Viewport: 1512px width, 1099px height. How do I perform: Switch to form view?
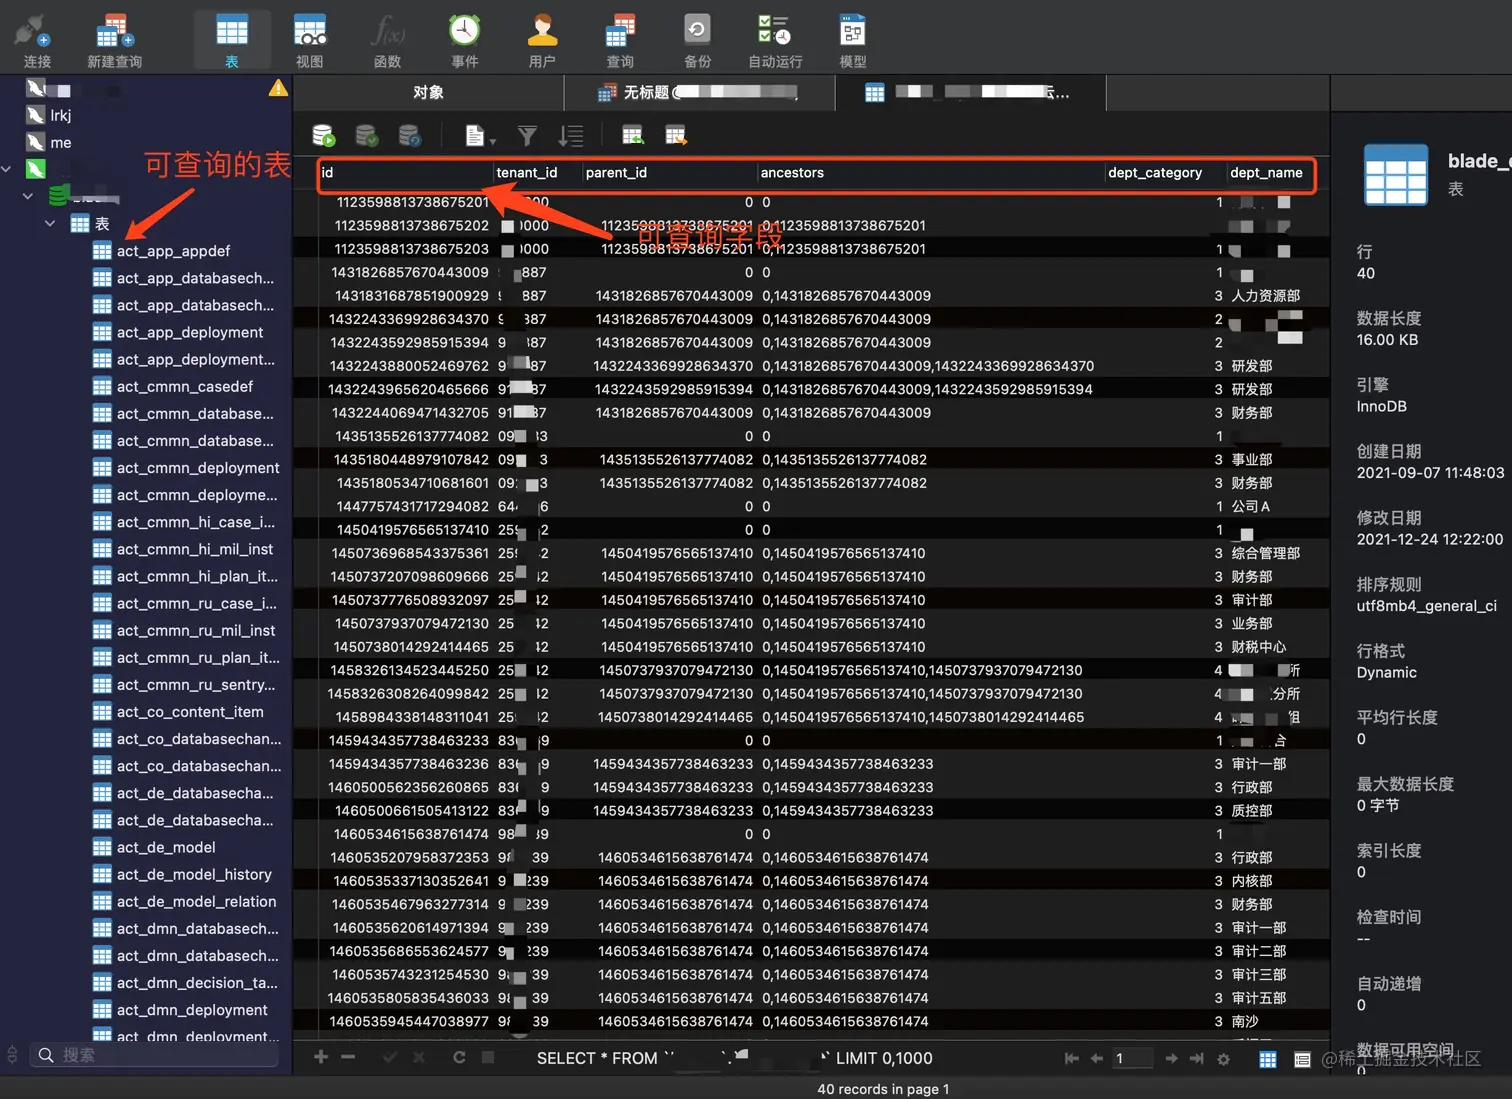click(x=1302, y=1059)
